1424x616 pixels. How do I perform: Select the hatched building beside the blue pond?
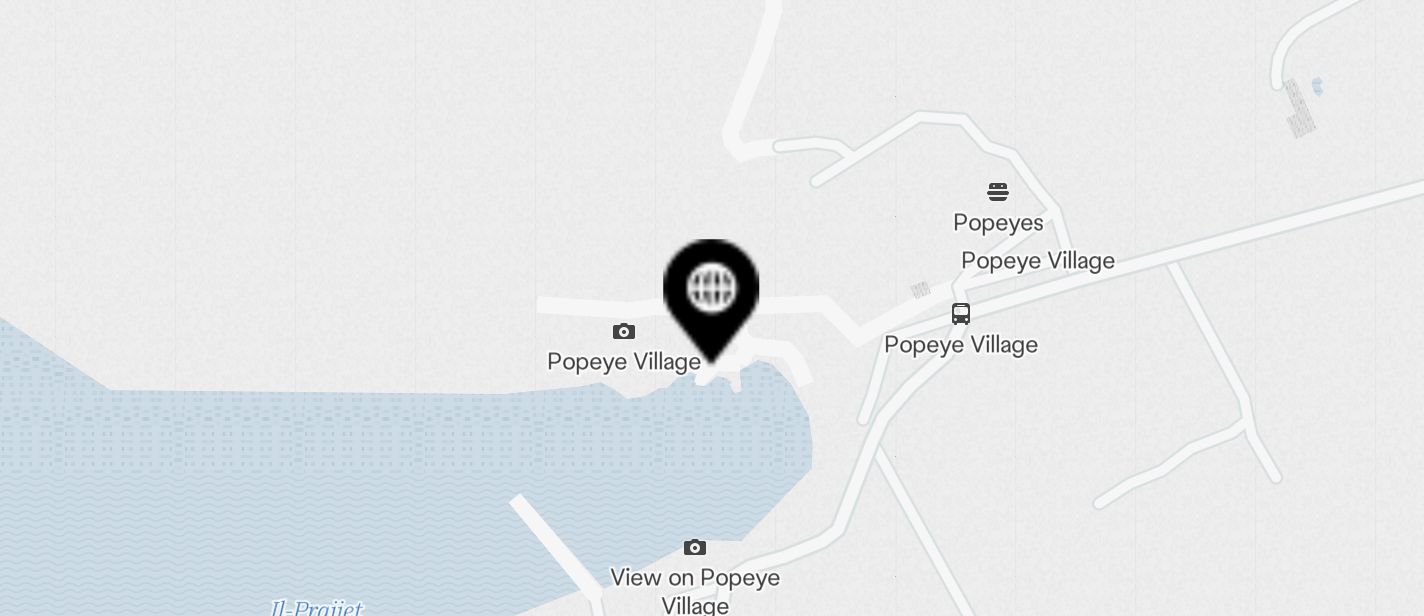(1299, 109)
